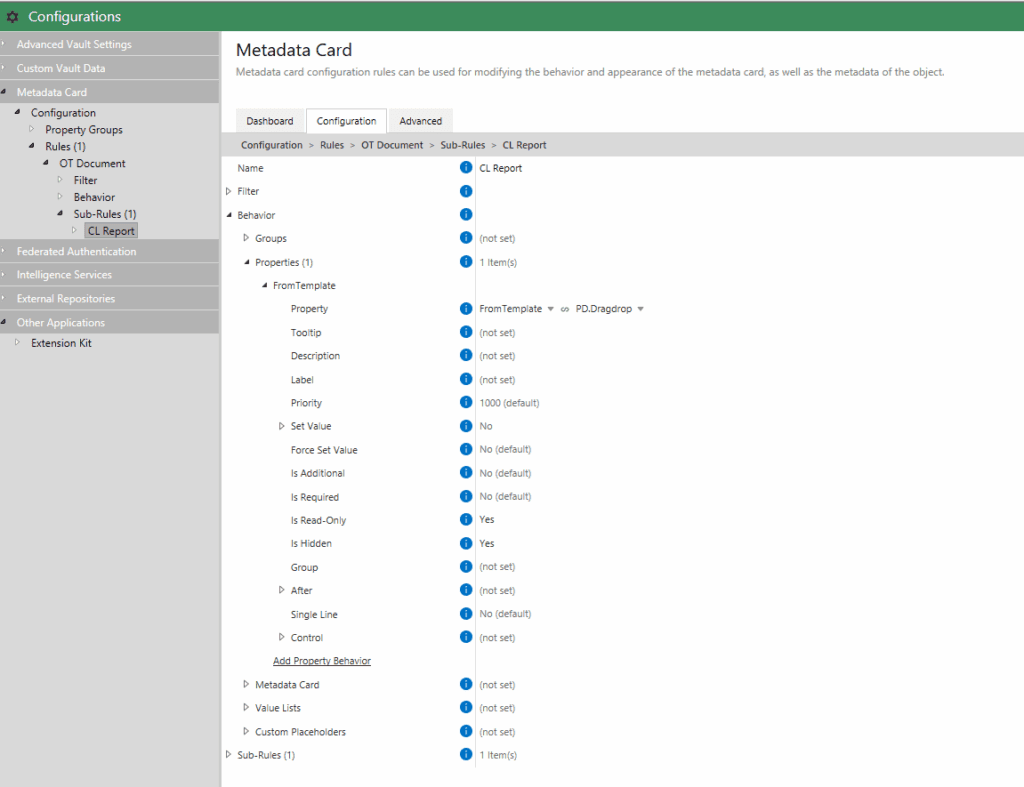Click info icon beside Is Hidden
1024x787 pixels.
[x=466, y=544]
